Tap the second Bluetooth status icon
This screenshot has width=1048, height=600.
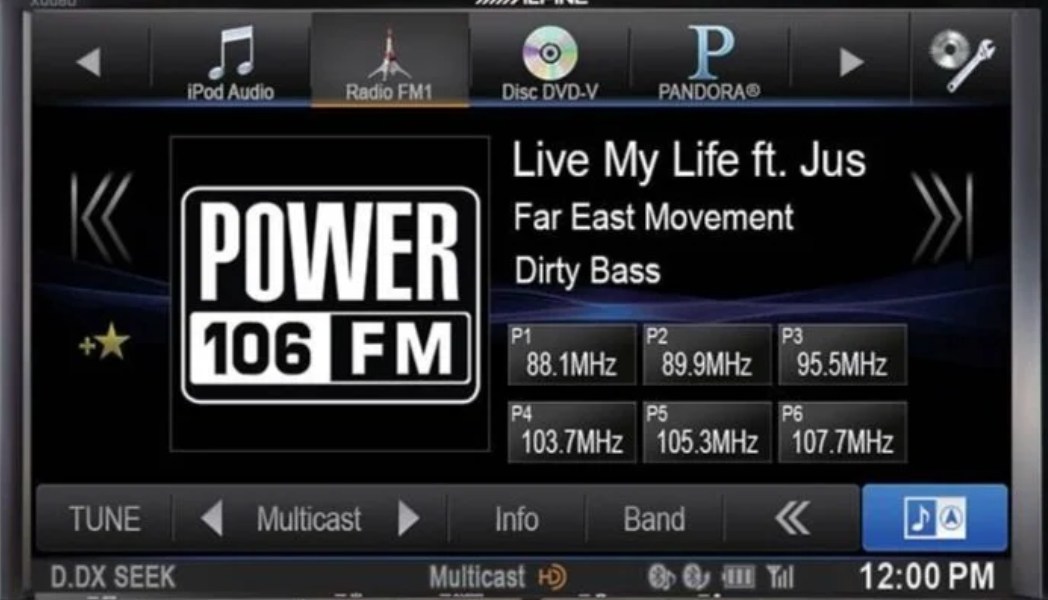click(696, 577)
